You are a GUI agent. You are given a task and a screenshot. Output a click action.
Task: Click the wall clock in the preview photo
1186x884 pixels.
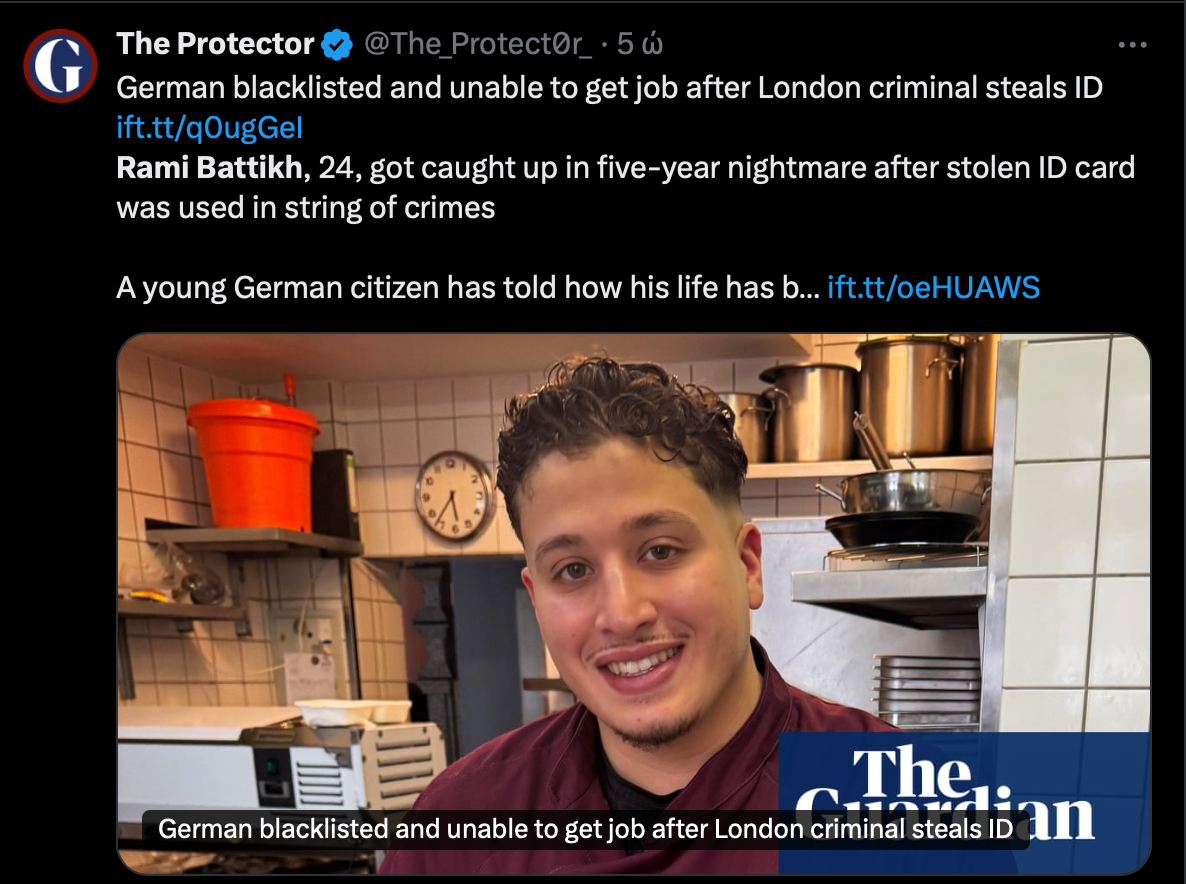click(x=454, y=495)
